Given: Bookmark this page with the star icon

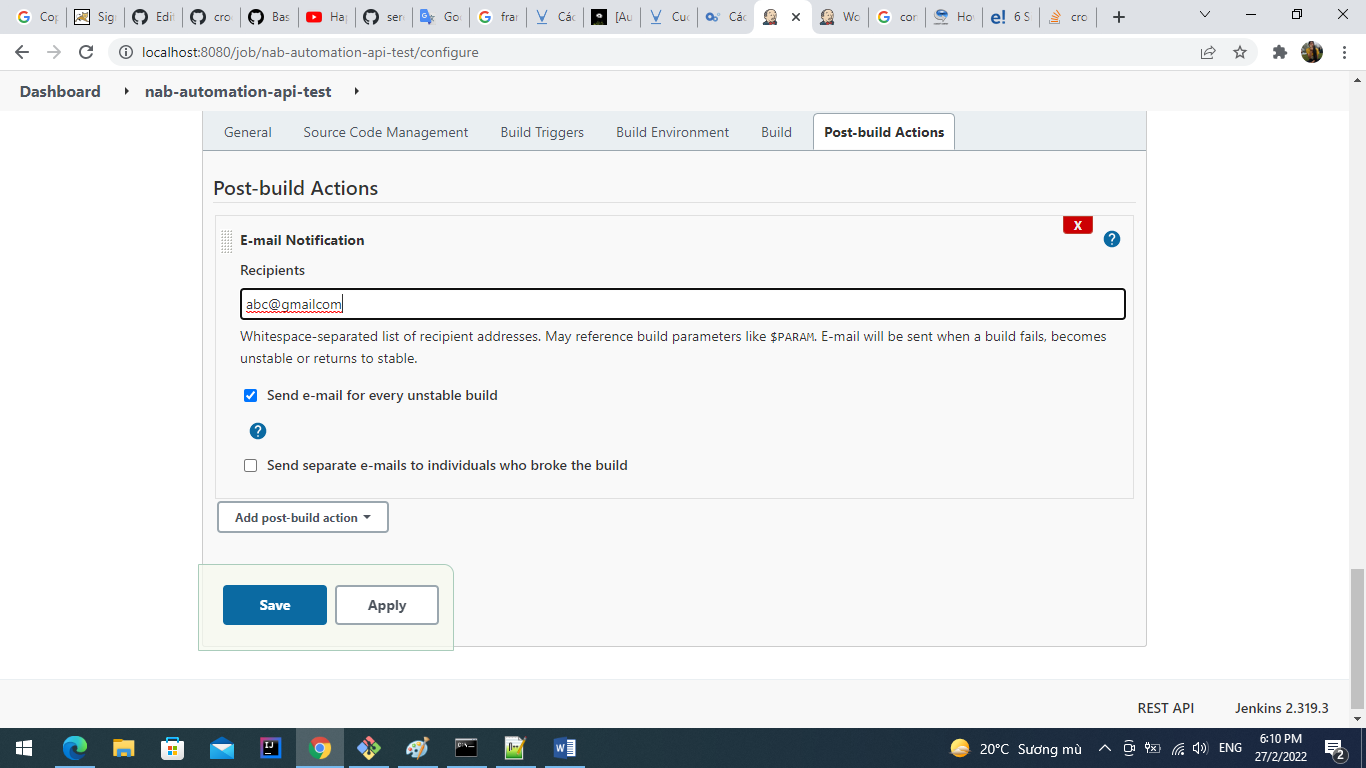Looking at the screenshot, I should pyautogui.click(x=1240, y=52).
